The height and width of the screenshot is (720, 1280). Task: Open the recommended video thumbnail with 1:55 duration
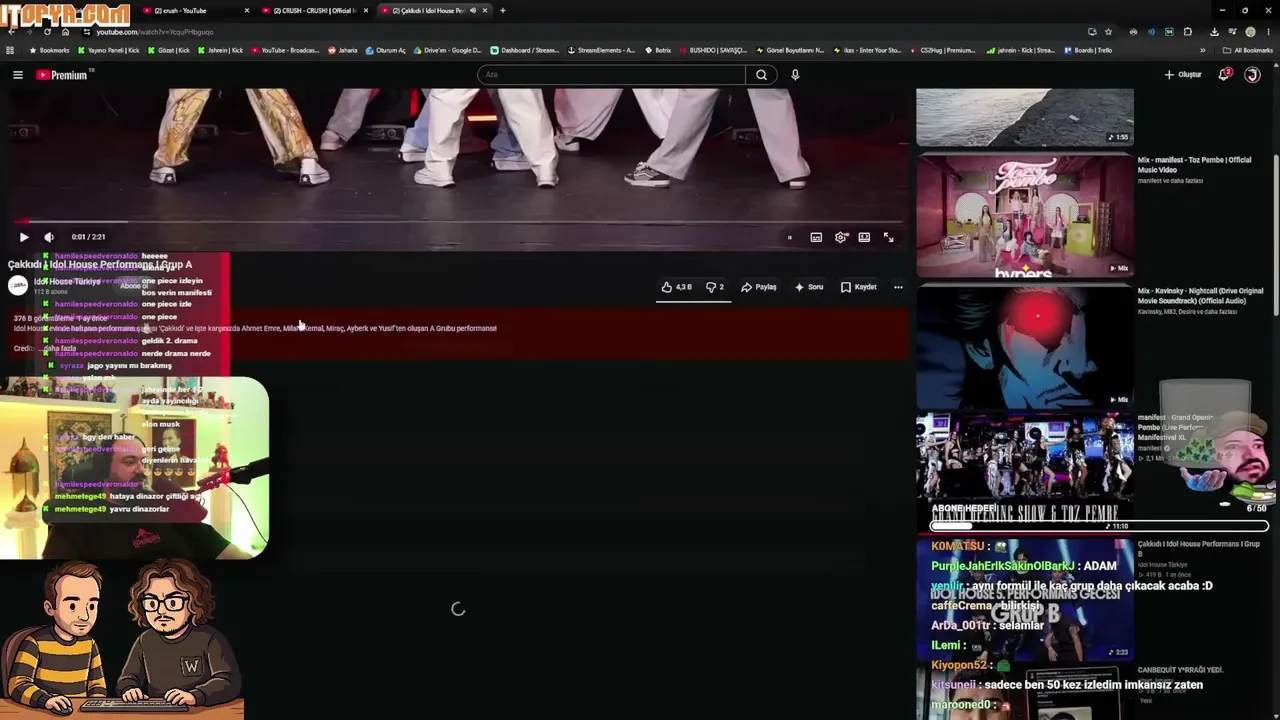point(1025,117)
